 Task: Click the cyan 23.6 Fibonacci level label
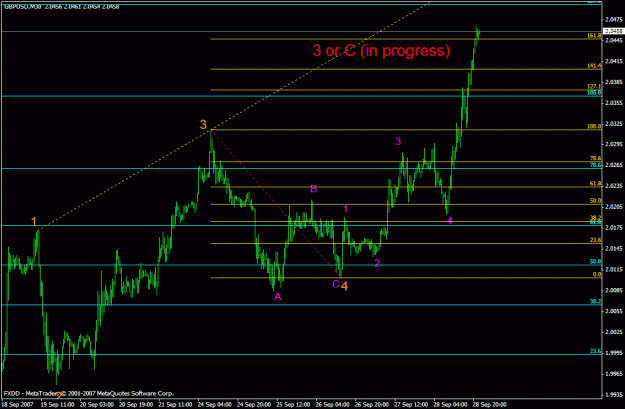tap(596, 351)
